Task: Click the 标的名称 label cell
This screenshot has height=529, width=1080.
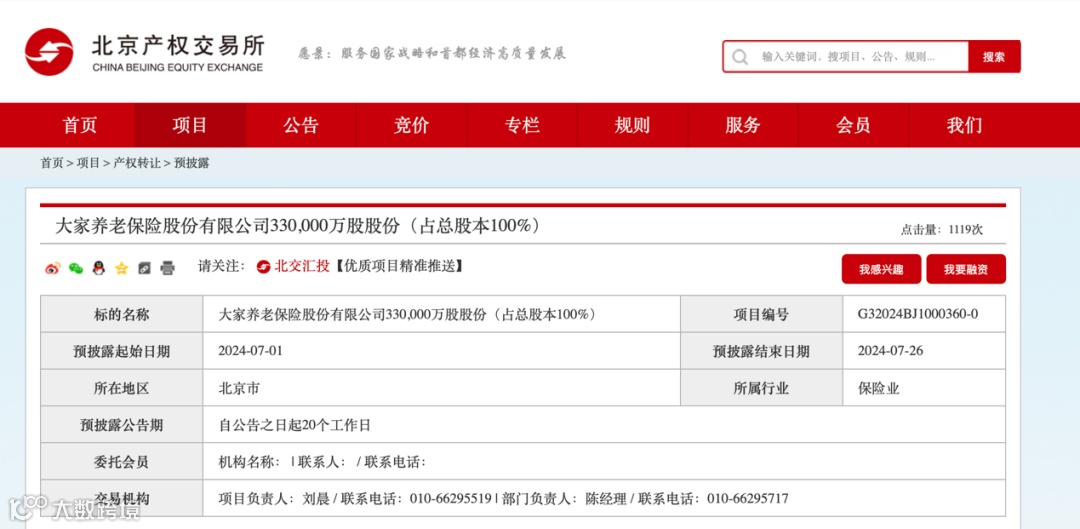Action: [122, 315]
